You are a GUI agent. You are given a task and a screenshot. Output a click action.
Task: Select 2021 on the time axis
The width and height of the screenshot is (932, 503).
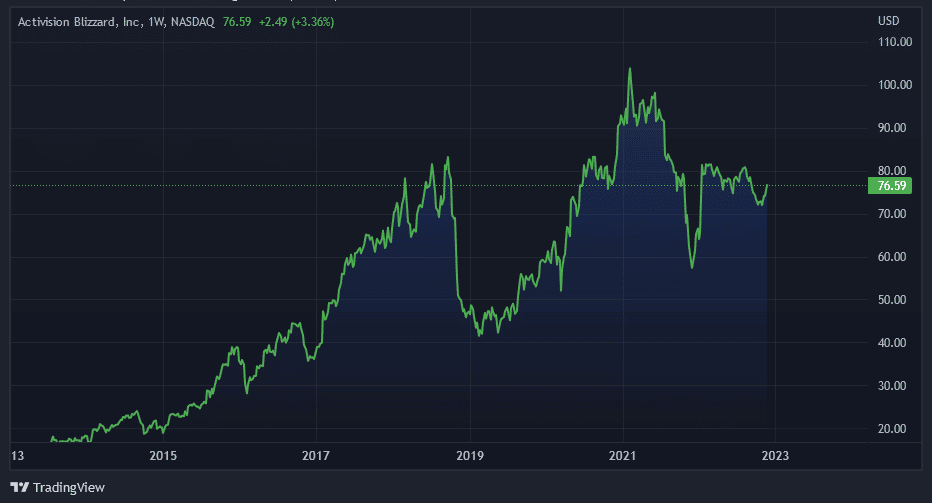coord(622,456)
